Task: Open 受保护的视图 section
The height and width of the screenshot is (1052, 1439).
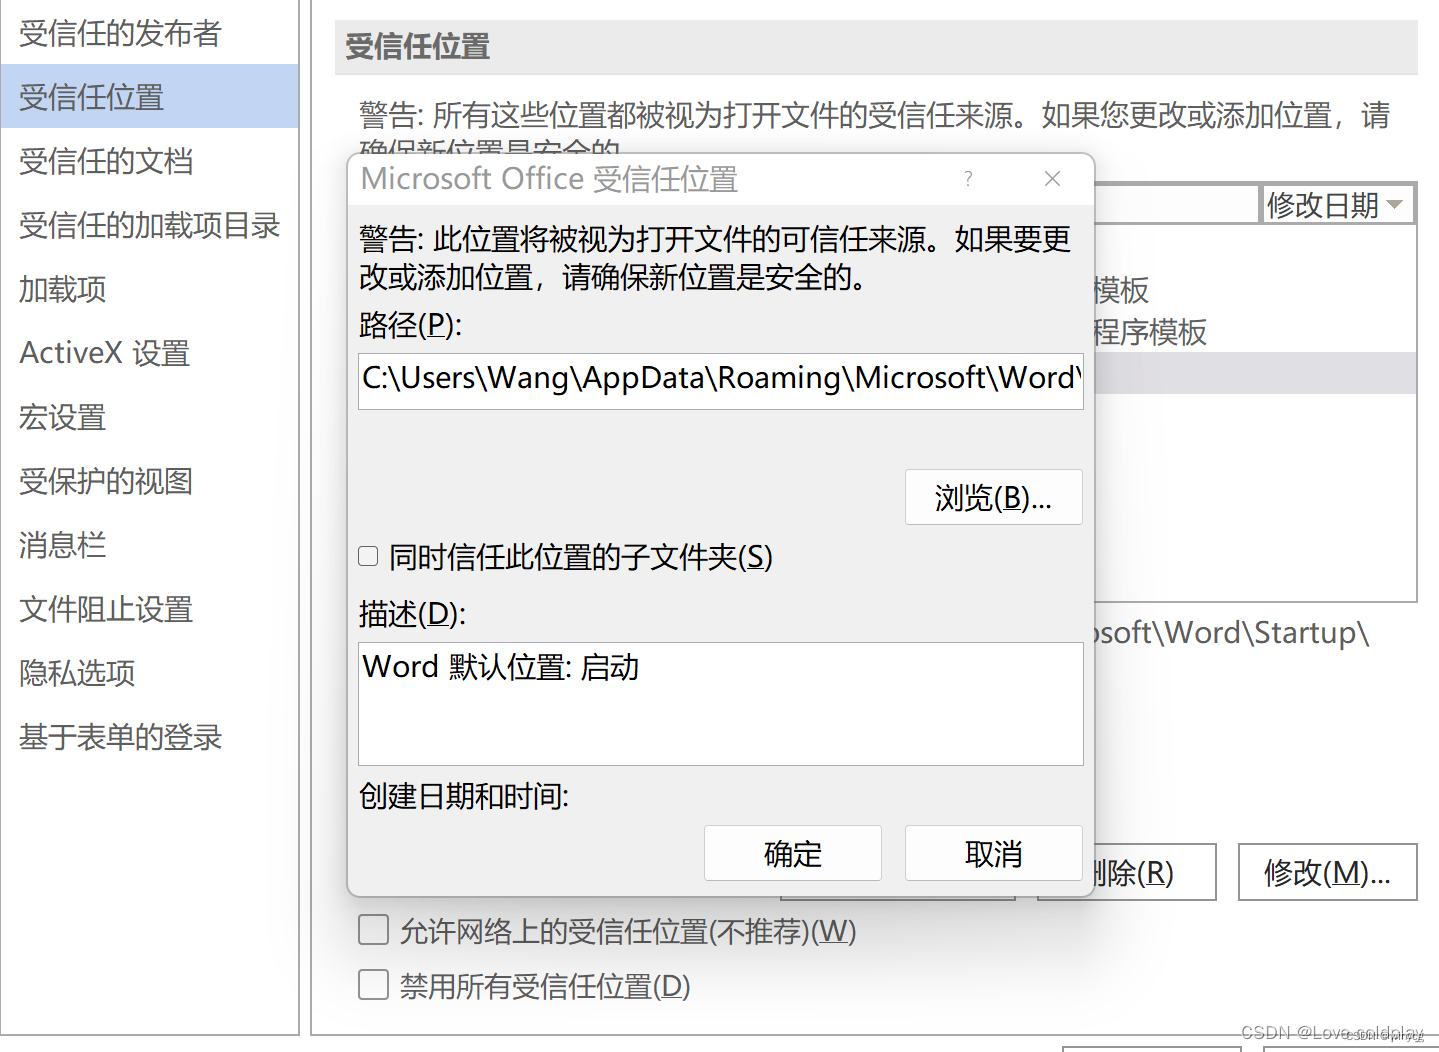Action: [x=149, y=481]
